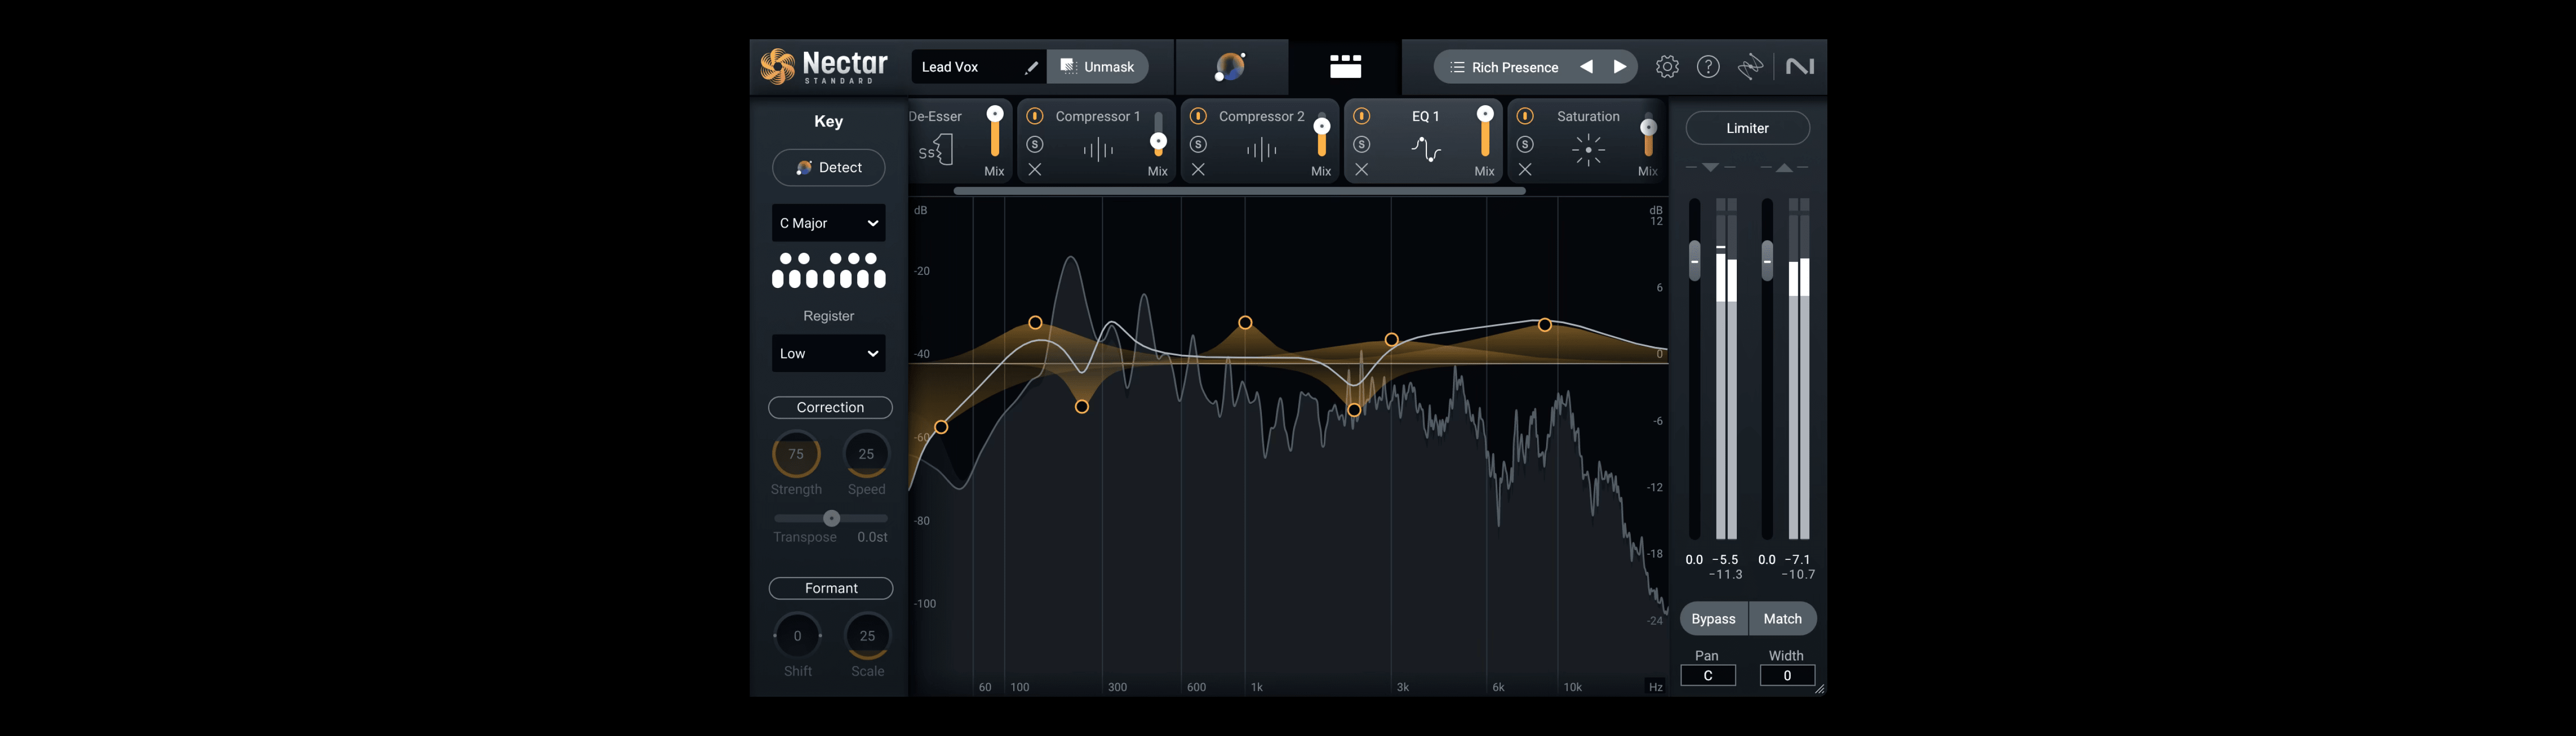Select the Saturation starburst icon
2576x736 pixels.
click(1588, 150)
